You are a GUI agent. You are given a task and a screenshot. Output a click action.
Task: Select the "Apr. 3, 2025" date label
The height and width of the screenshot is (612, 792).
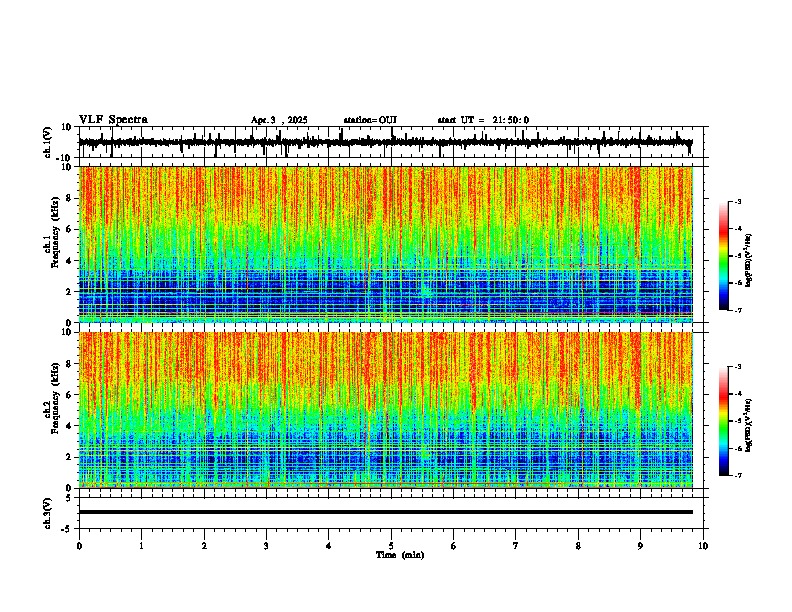coord(279,120)
